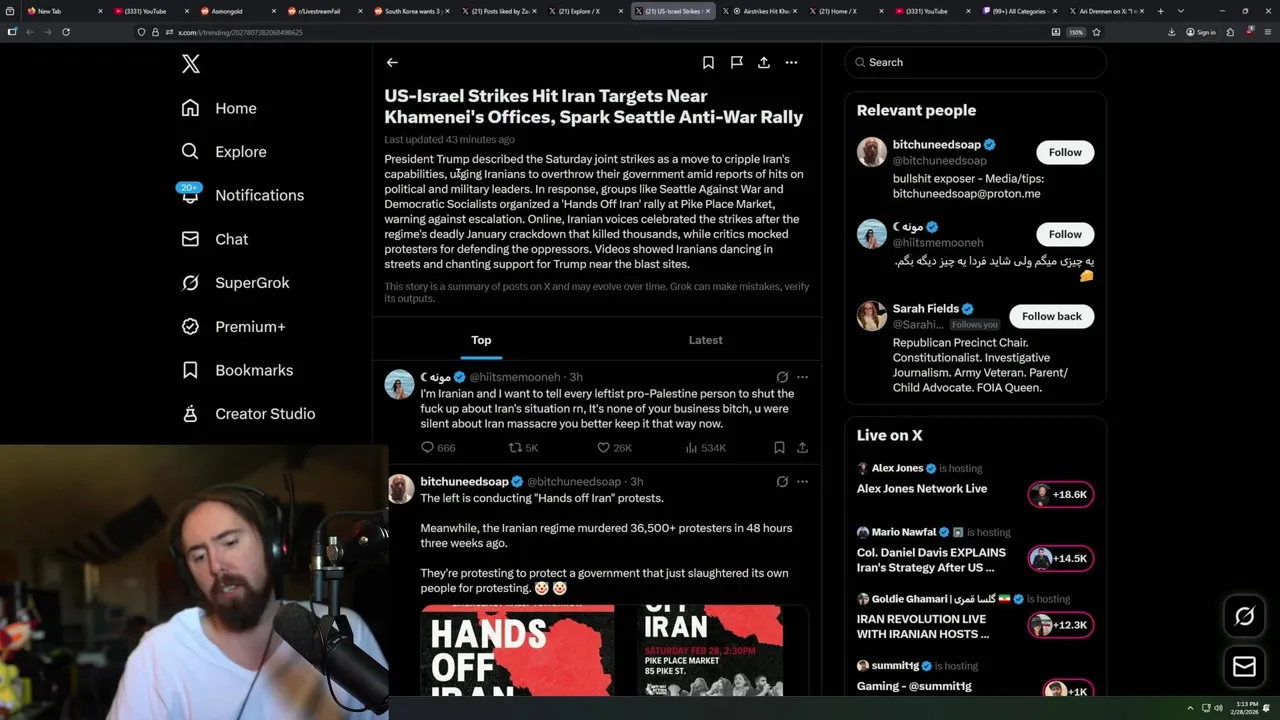This screenshot has width=1280, height=720.
Task: Follow @hiitsmemooneh in Relevant people
Action: [x=1065, y=234]
